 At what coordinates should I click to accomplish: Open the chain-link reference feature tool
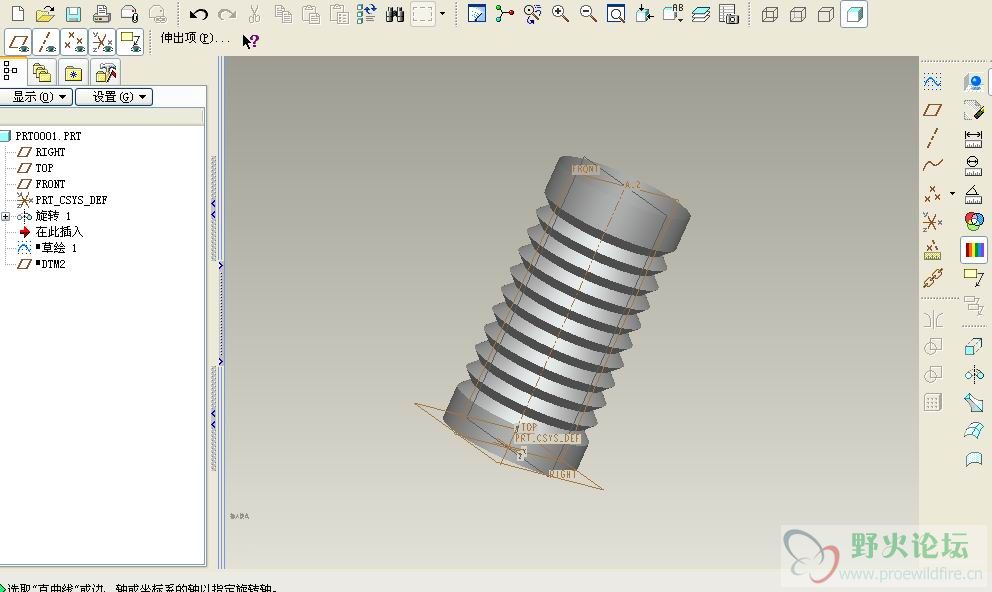(933, 278)
